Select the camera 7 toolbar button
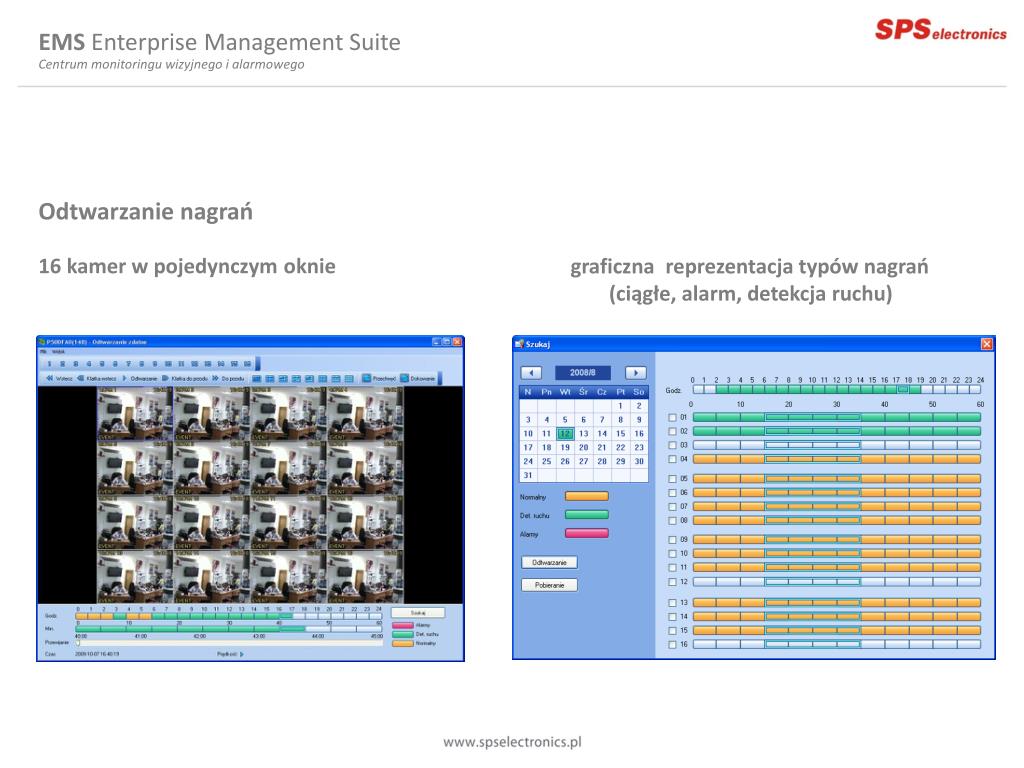 (129, 364)
